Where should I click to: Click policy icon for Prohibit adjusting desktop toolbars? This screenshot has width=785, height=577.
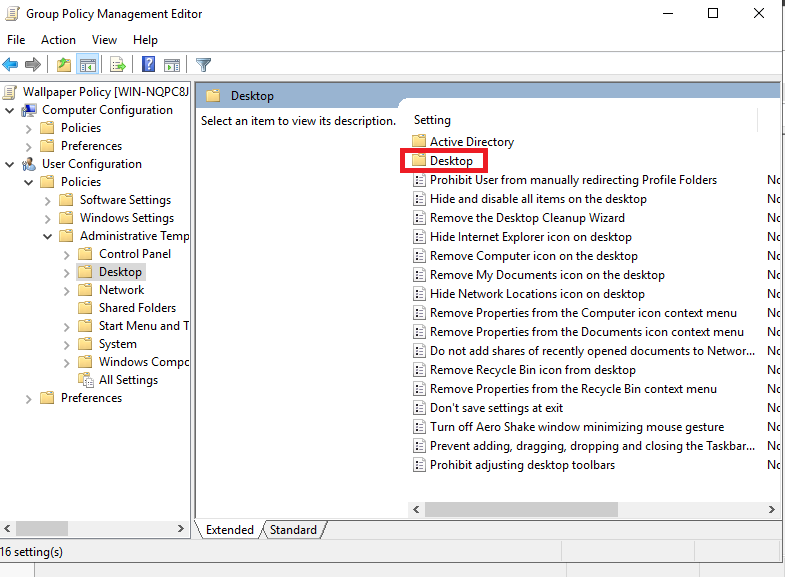pos(419,465)
